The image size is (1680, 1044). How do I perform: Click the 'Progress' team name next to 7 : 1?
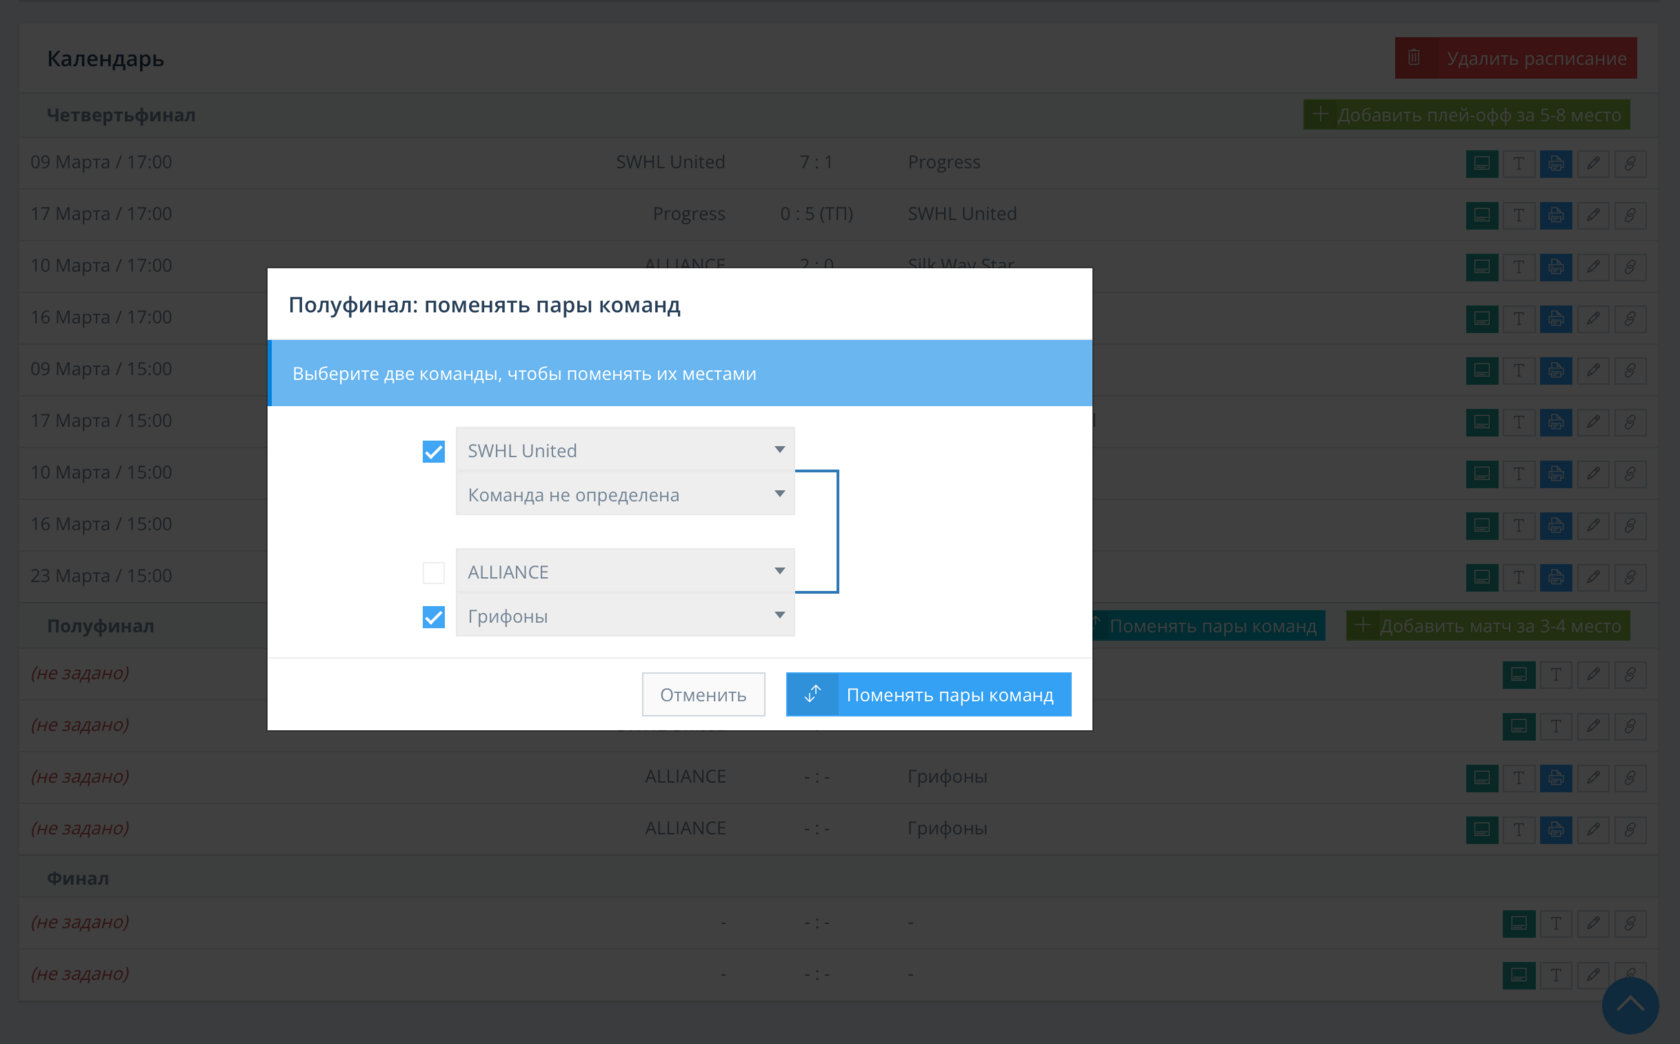tap(944, 162)
